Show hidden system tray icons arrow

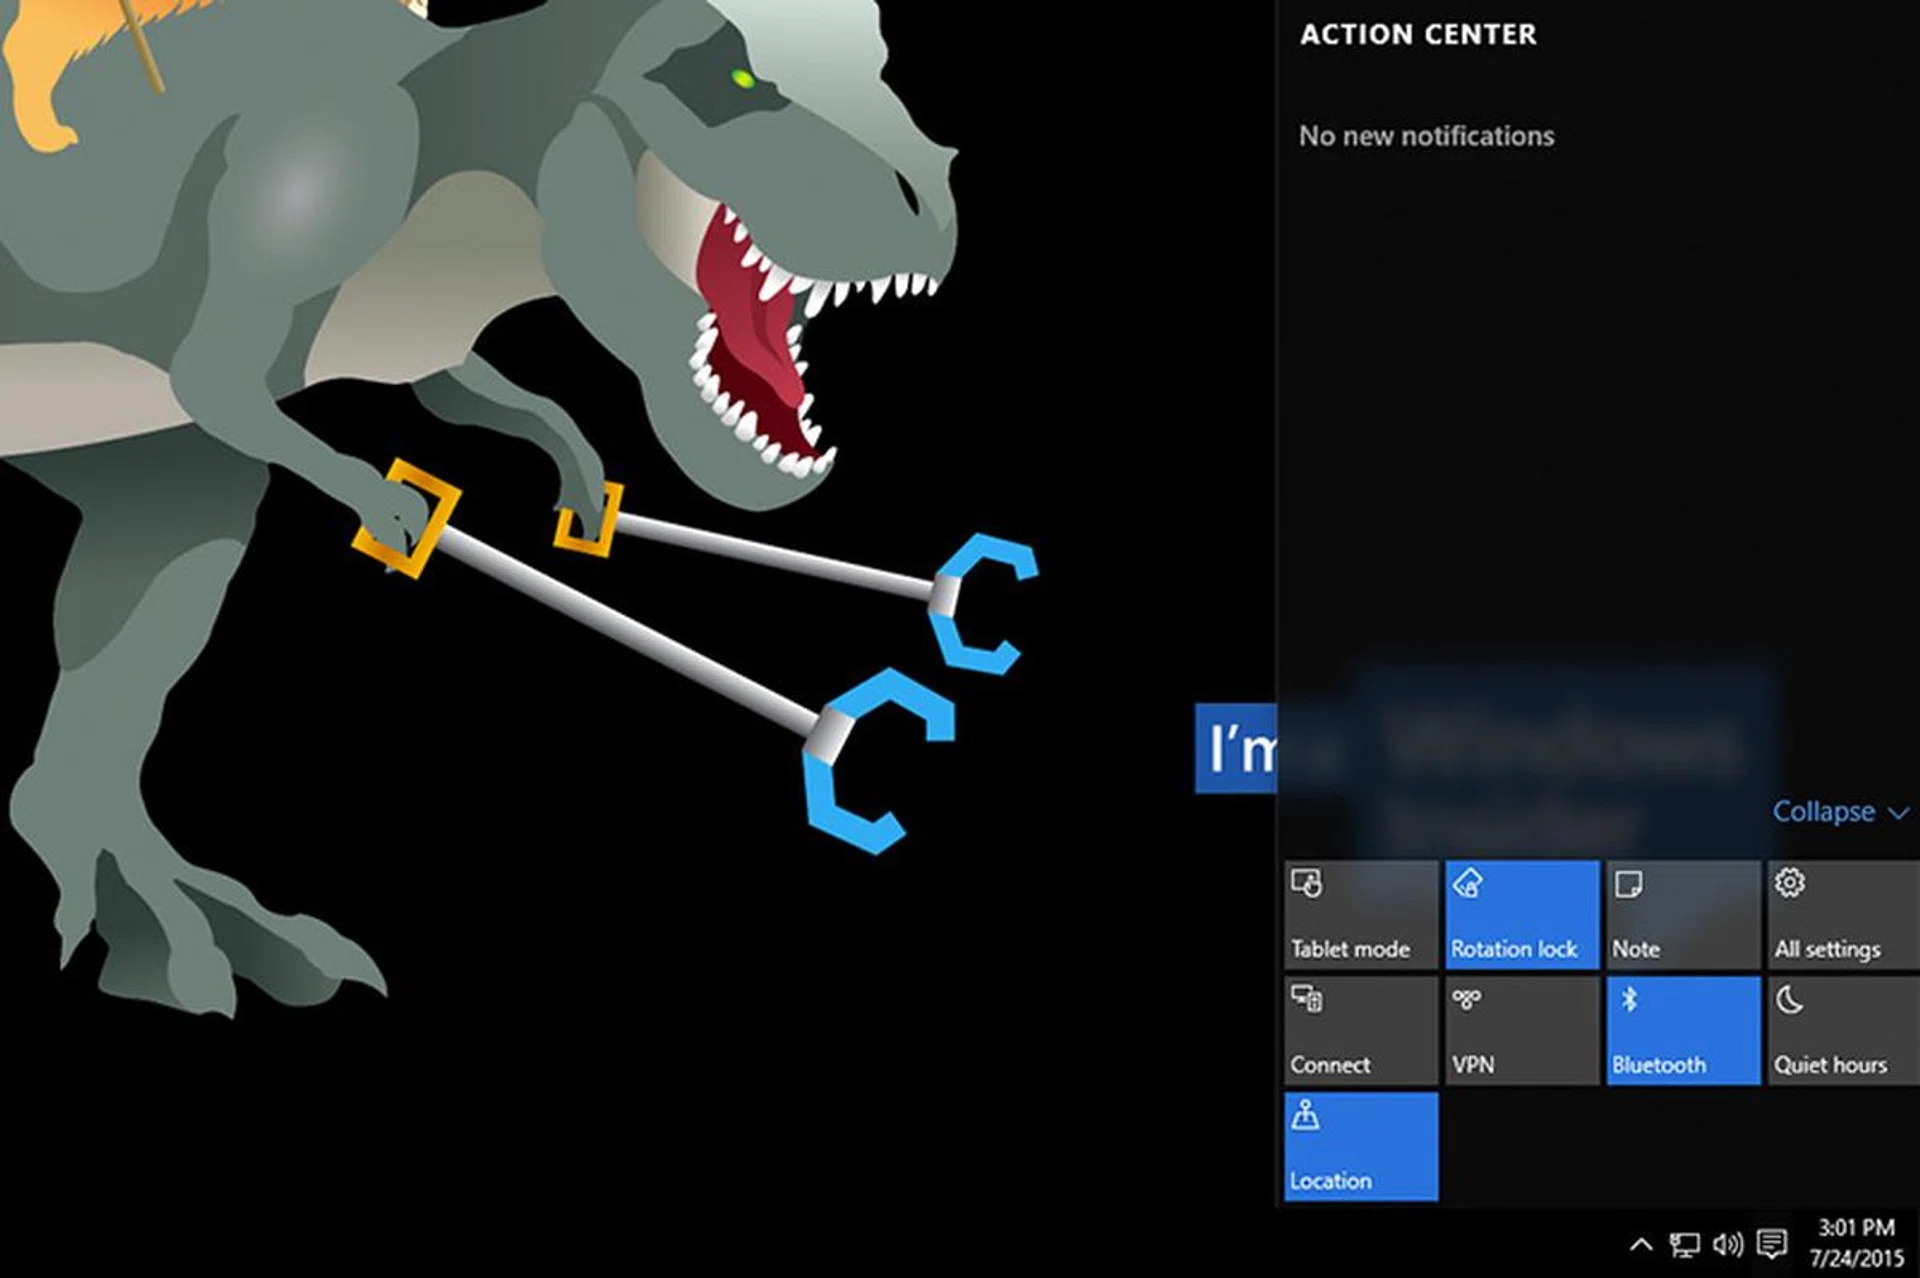click(x=1640, y=1245)
